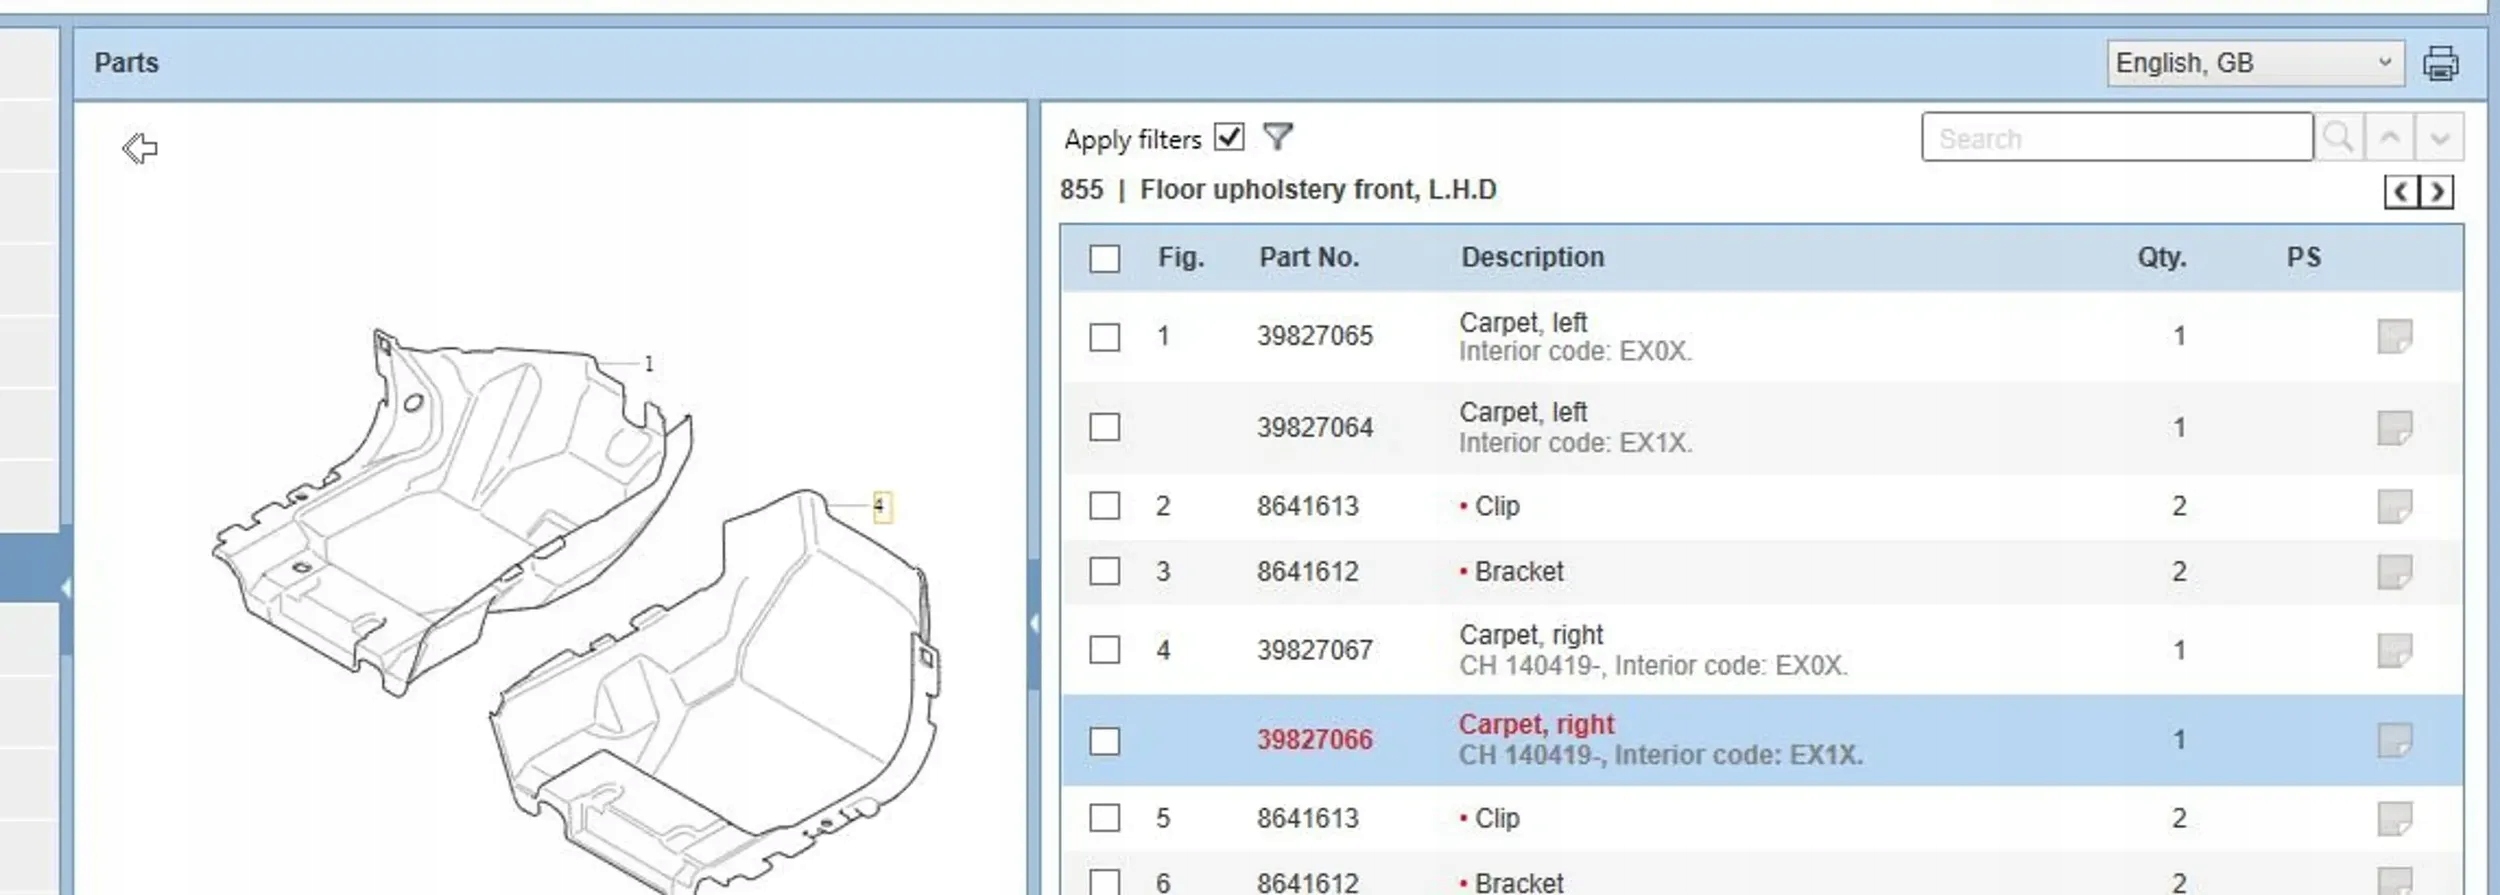The width and height of the screenshot is (2500, 895).
Task: Check the box for Fig. 5 Clip
Action: coord(1105,818)
